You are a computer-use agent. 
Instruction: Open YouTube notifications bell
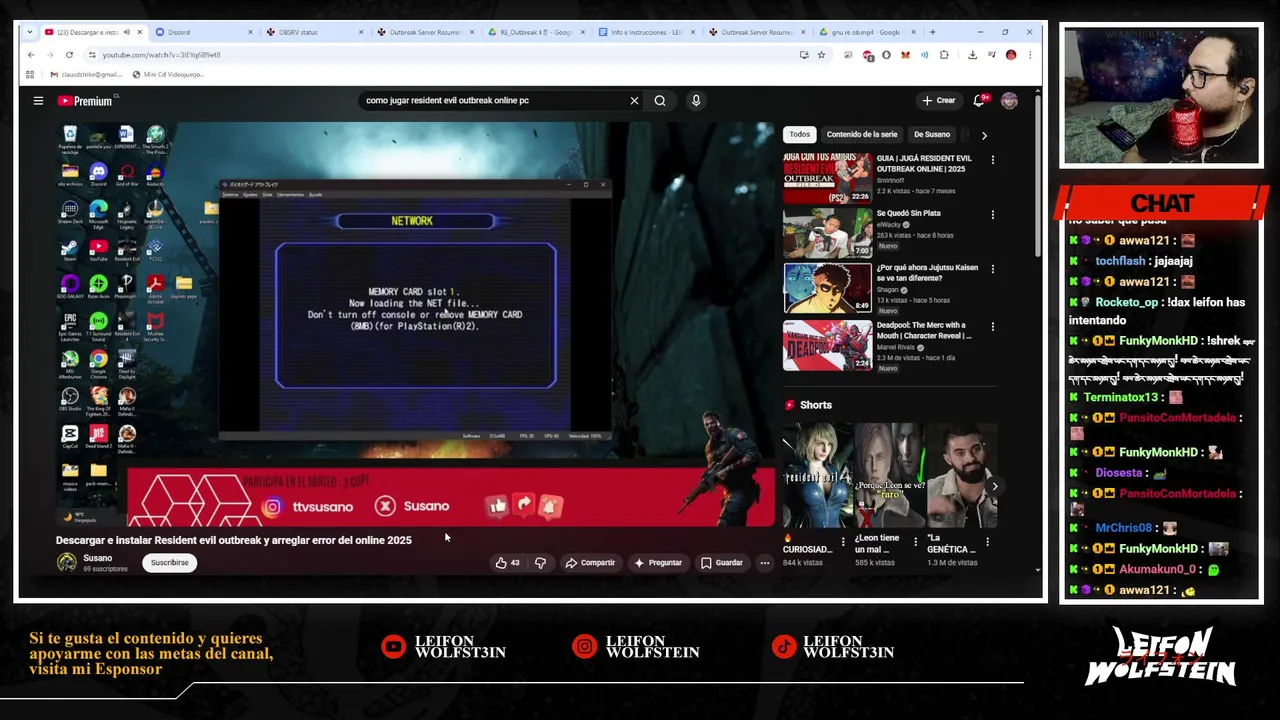[x=979, y=101]
